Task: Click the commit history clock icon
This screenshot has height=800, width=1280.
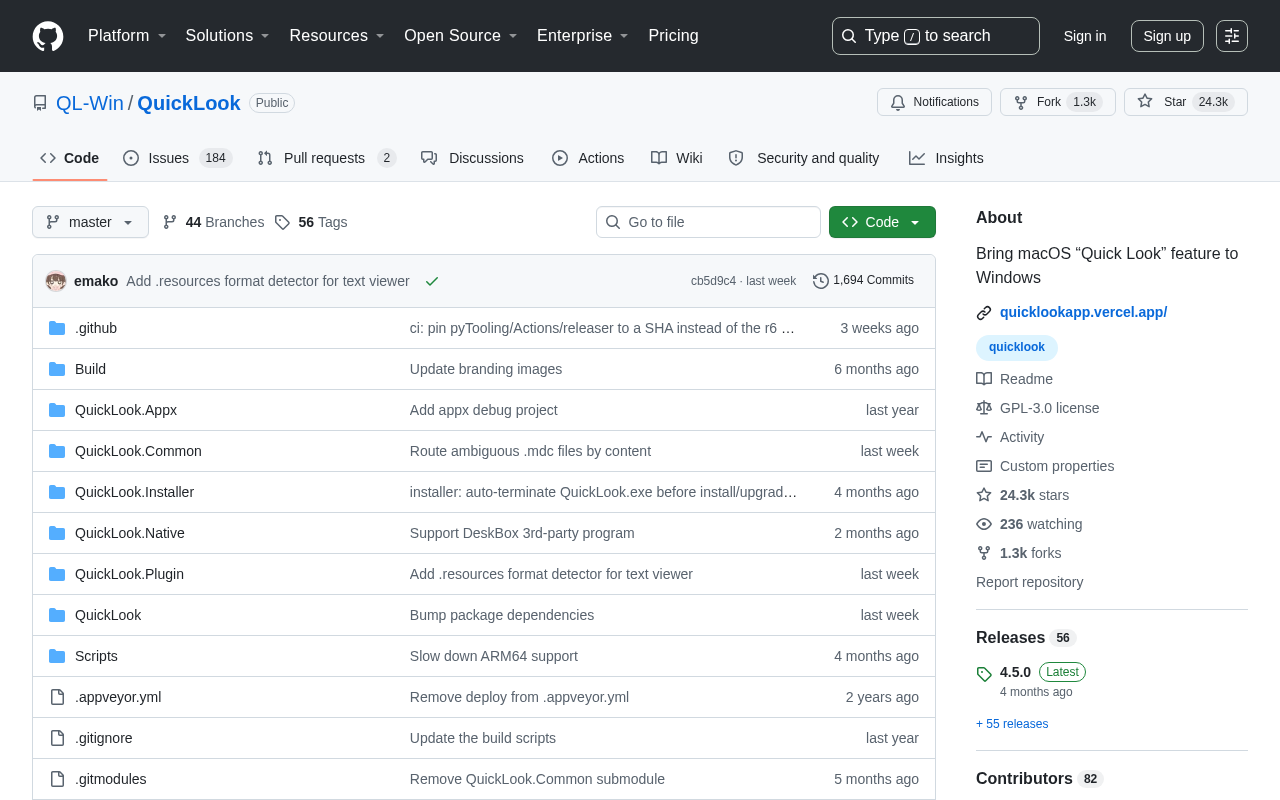Action: coord(821,281)
